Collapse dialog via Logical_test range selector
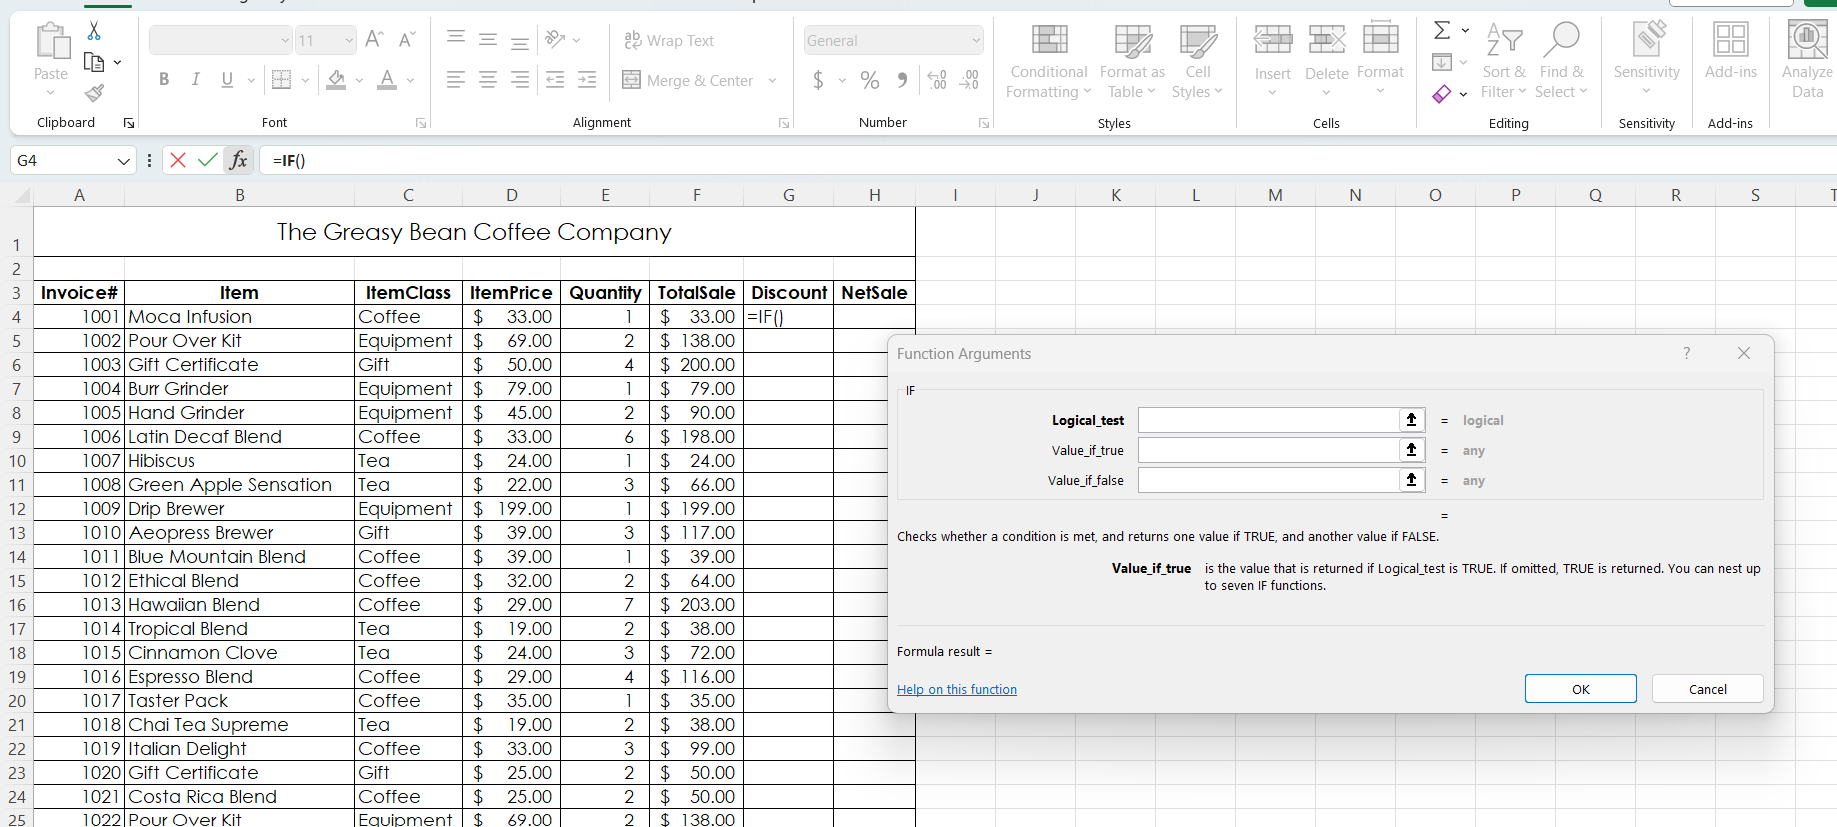 [1411, 420]
